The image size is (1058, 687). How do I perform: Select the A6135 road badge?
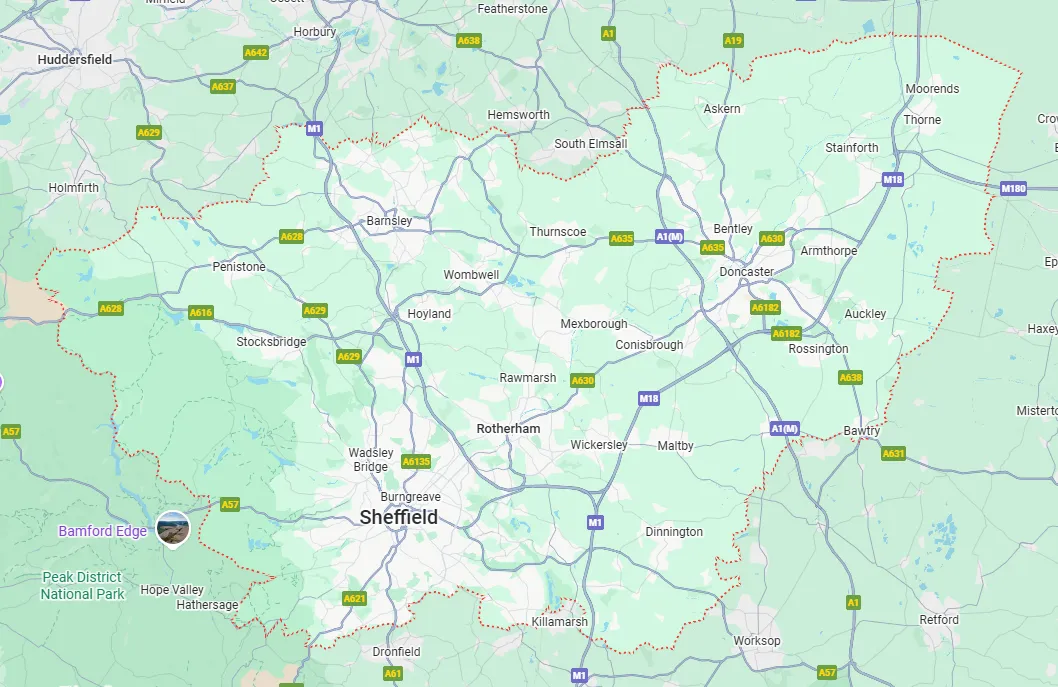tap(416, 462)
